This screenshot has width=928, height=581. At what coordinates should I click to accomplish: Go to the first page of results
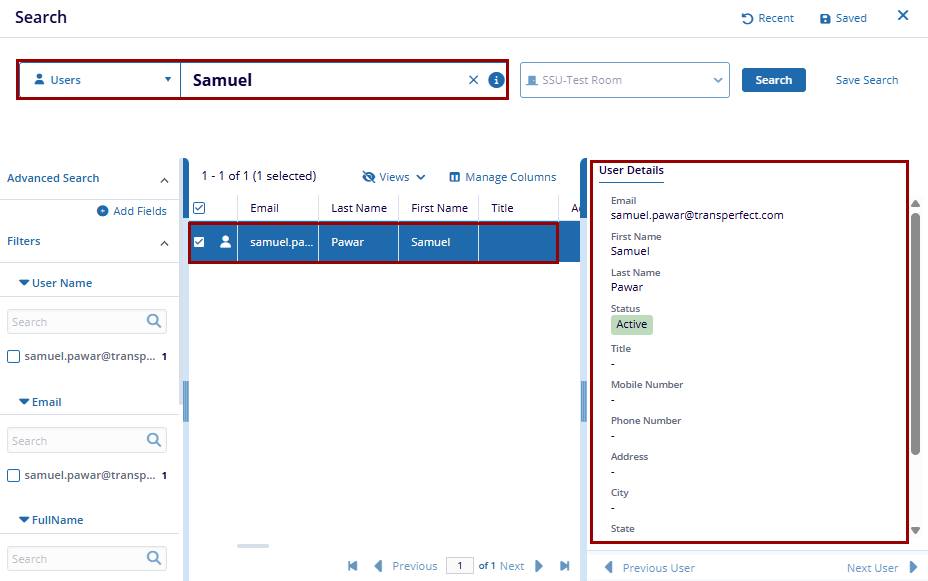point(353,566)
